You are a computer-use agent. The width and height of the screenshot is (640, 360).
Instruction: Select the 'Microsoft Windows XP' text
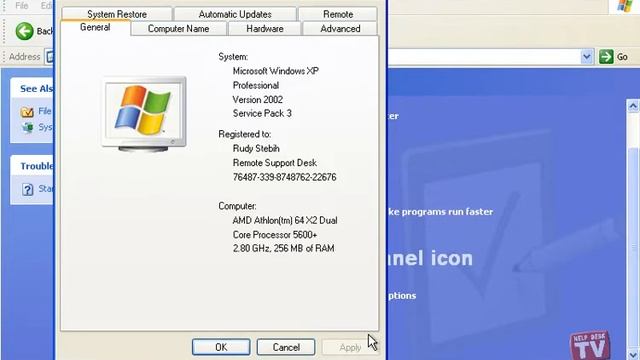[276, 71]
